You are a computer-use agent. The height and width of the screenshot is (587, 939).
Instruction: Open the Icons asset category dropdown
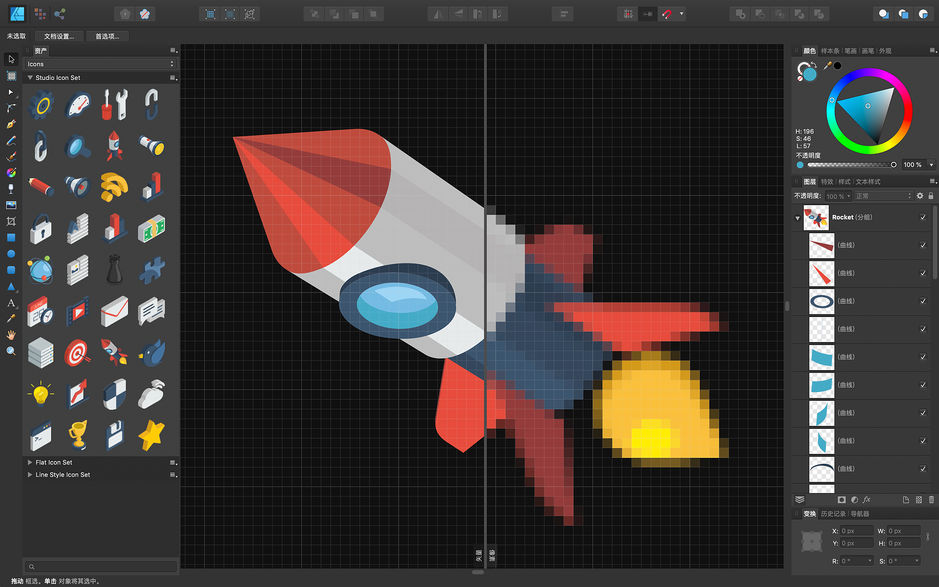(x=100, y=64)
